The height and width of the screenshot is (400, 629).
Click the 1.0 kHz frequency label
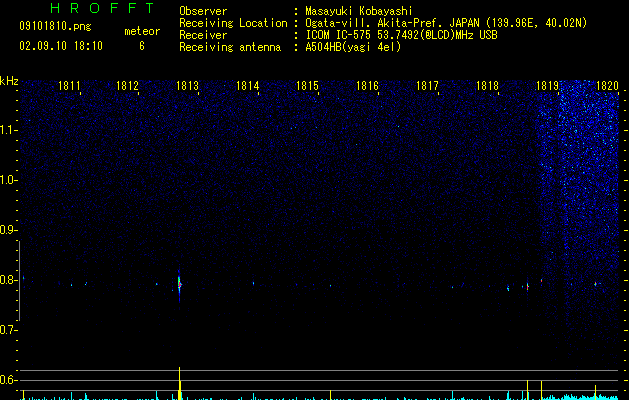coord(9,180)
